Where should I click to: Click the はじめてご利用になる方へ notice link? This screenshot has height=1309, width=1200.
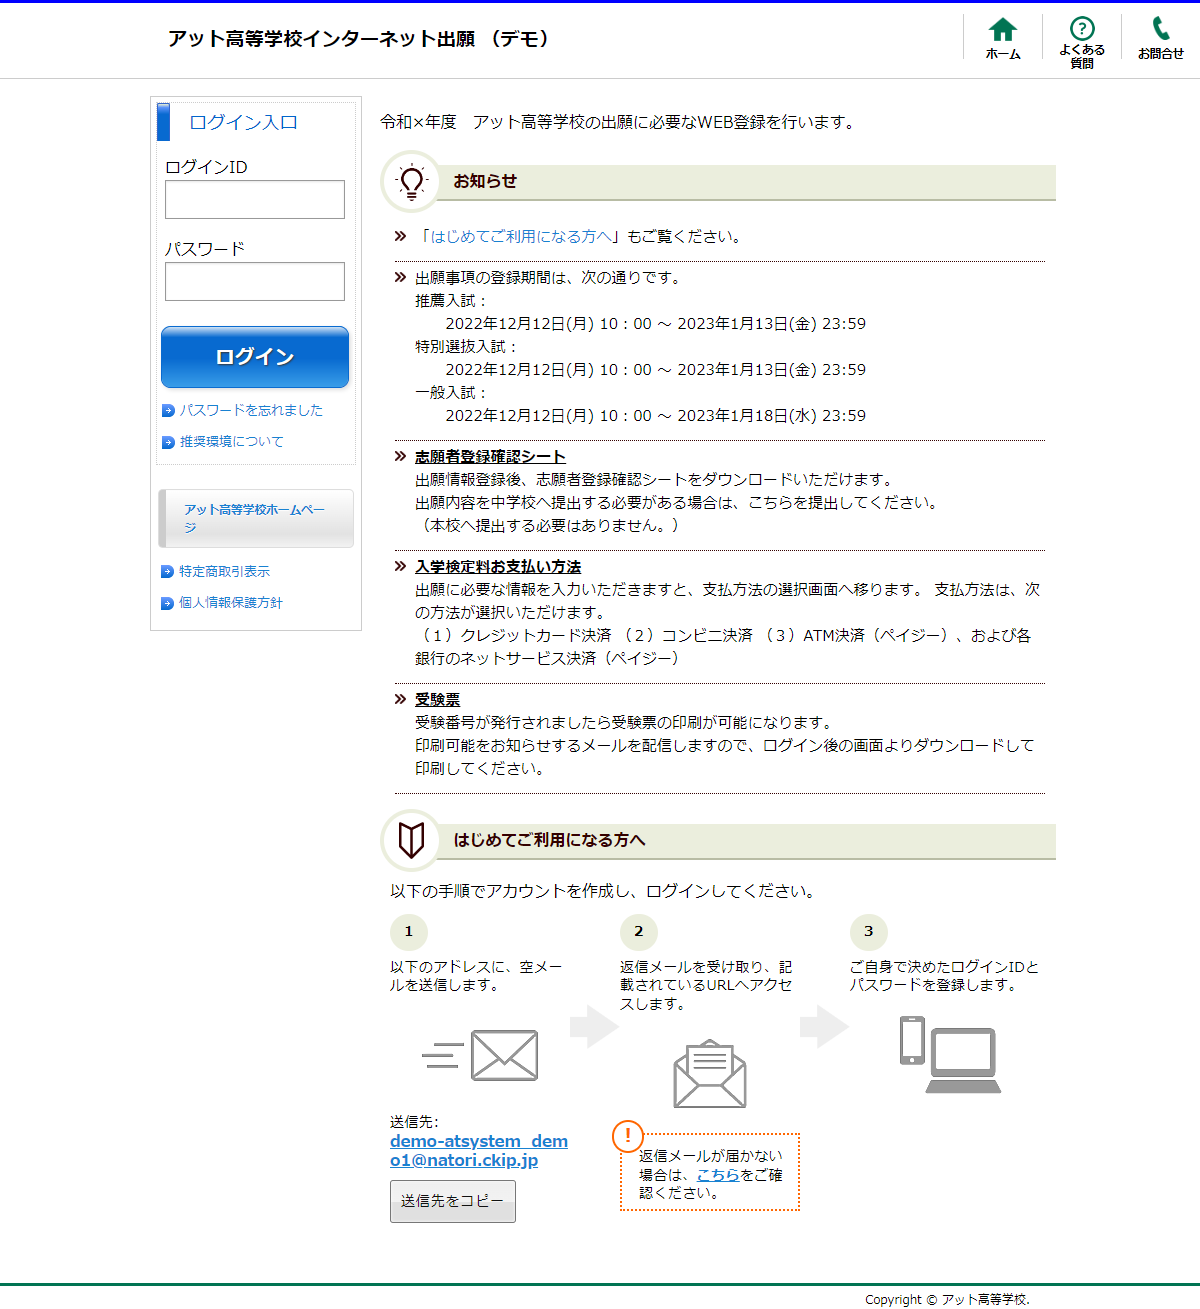coord(520,237)
